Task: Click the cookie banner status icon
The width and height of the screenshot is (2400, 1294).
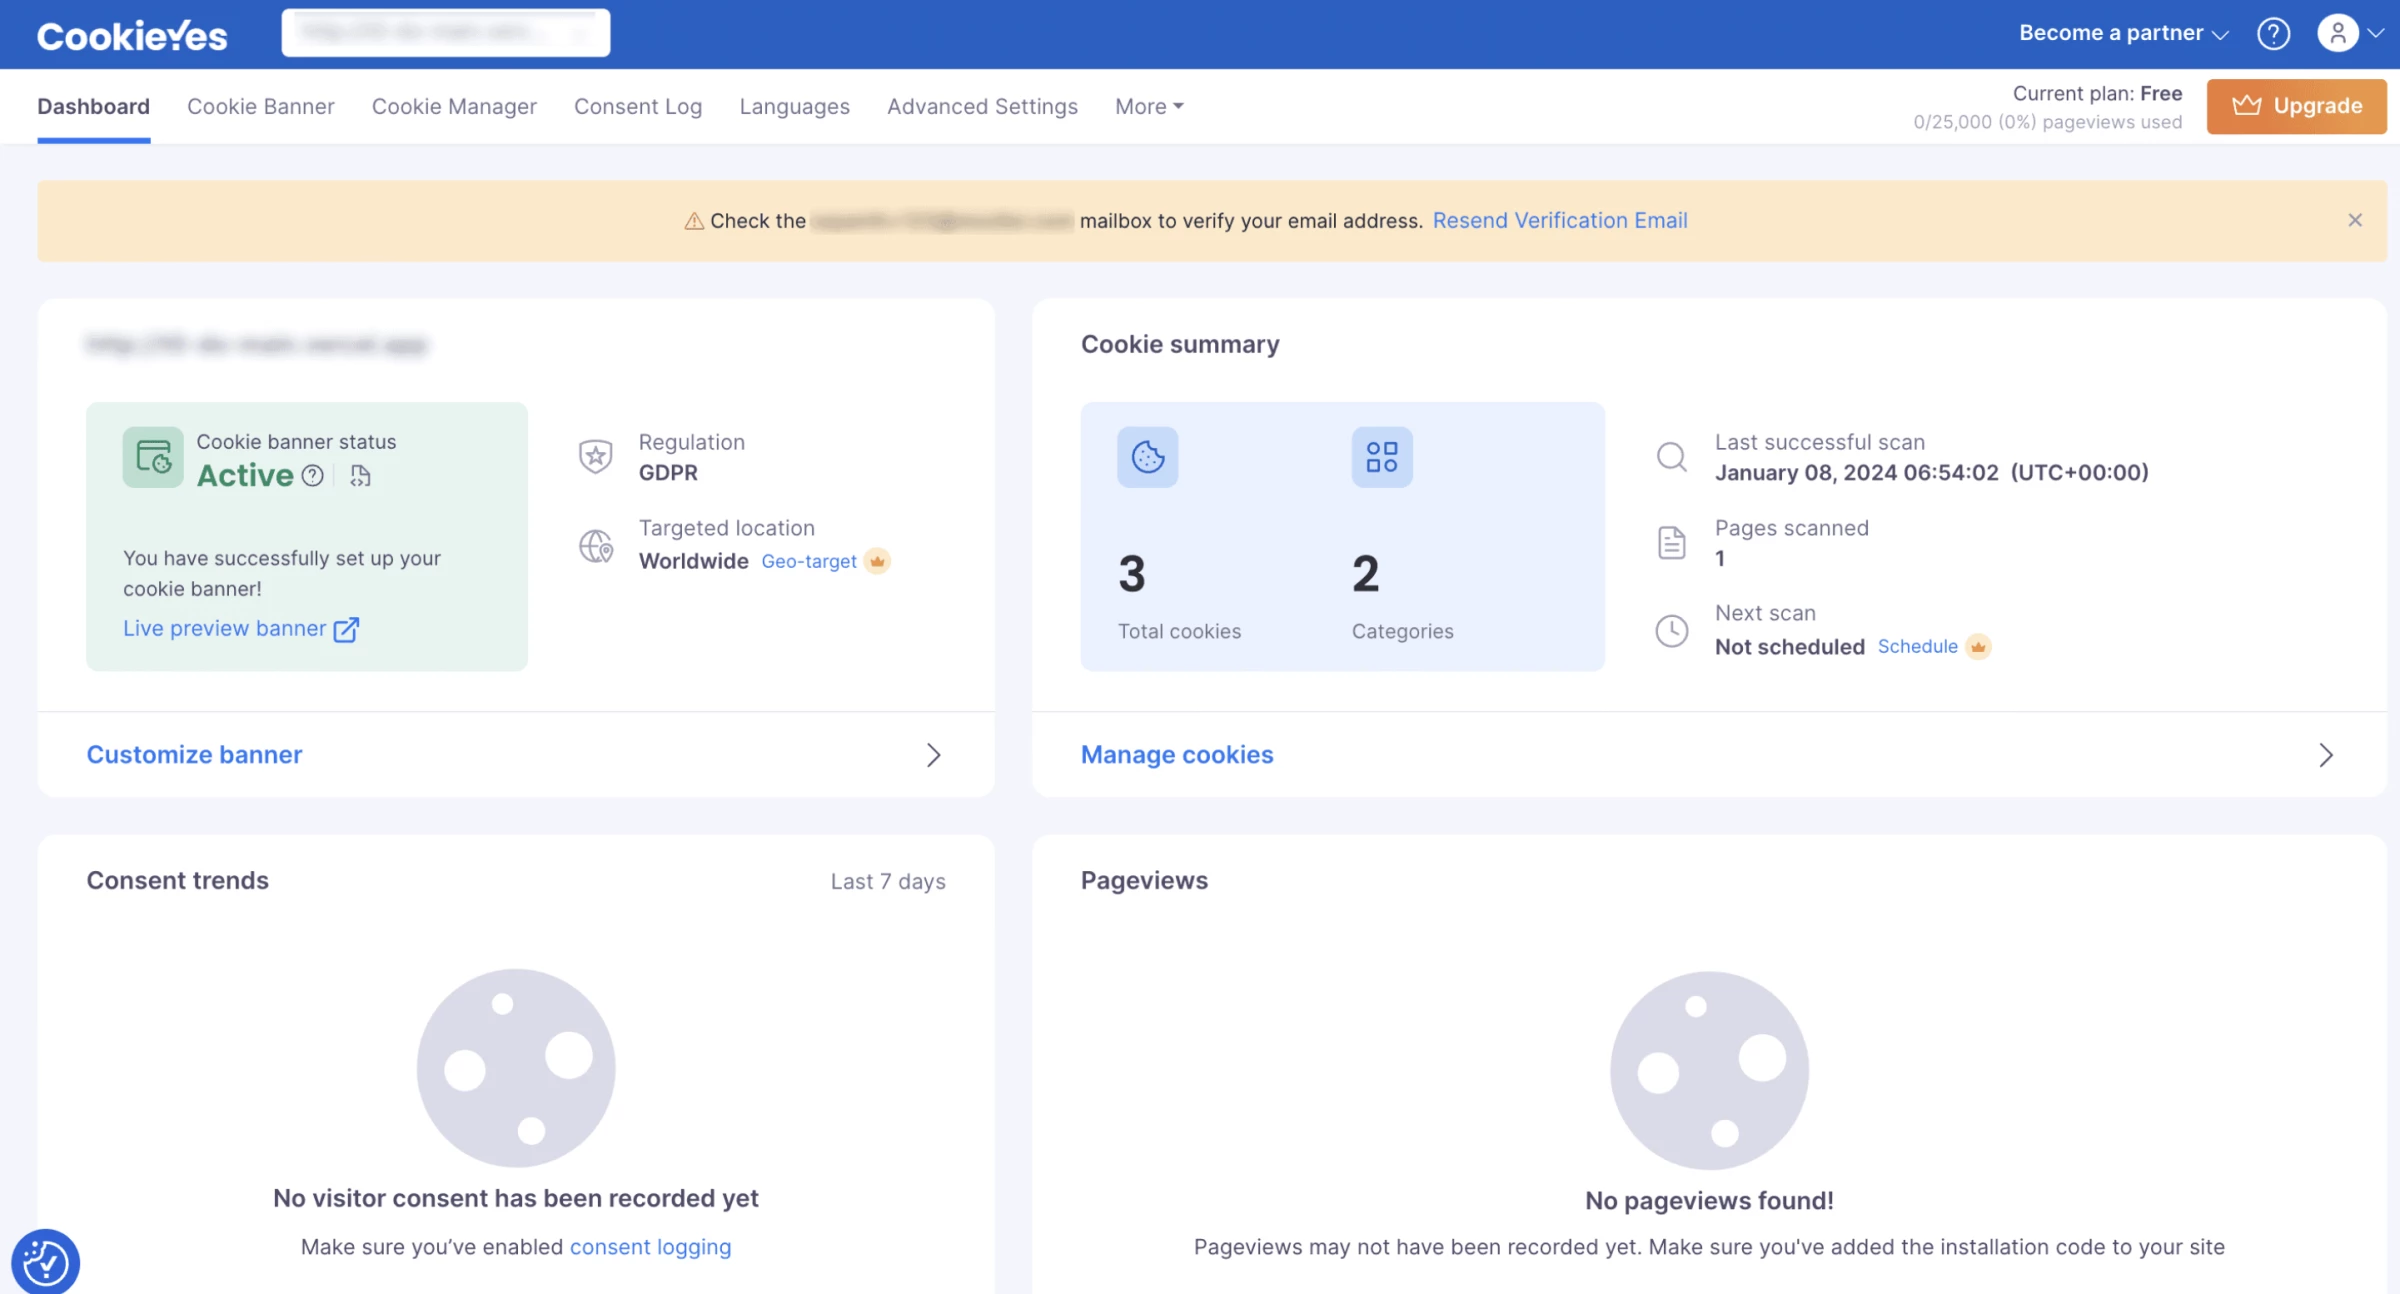Action: [x=153, y=457]
